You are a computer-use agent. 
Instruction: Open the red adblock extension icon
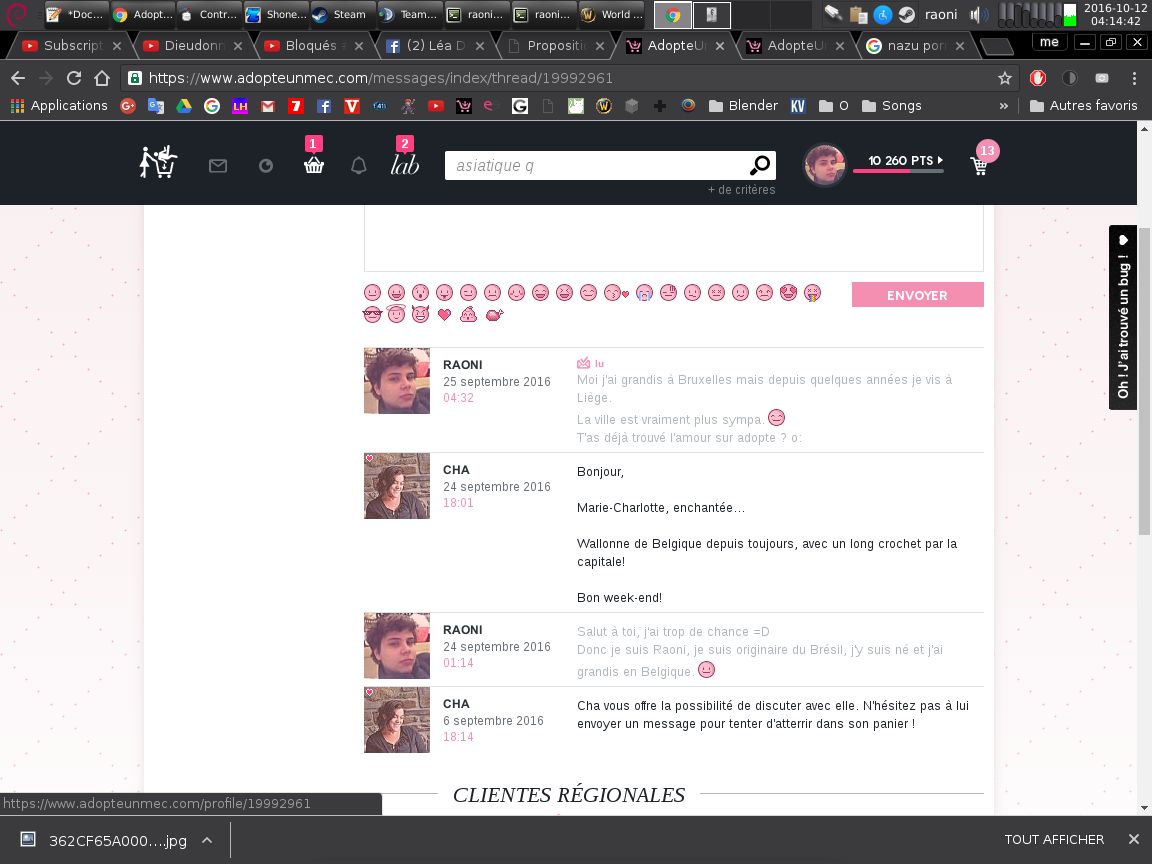click(x=1037, y=78)
